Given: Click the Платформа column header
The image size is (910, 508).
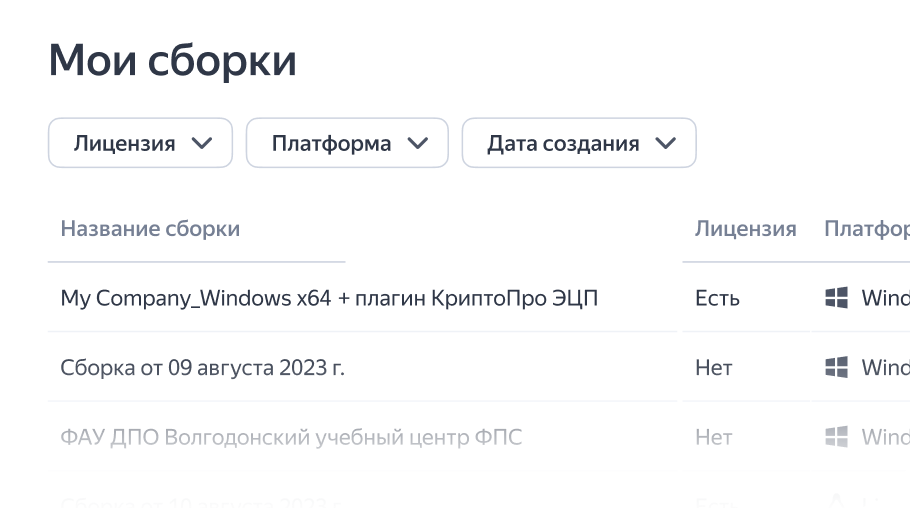Looking at the screenshot, I should coord(866,229).
